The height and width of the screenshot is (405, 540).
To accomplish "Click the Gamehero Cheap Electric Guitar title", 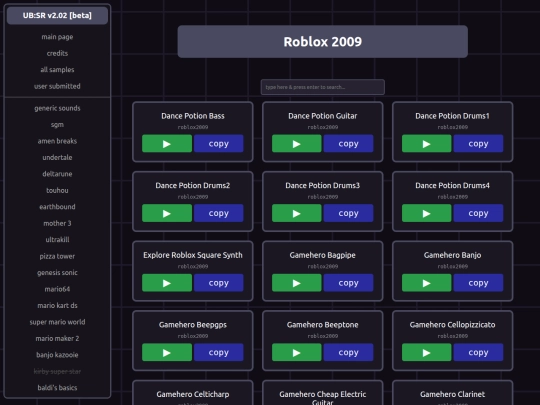I will pos(323,398).
